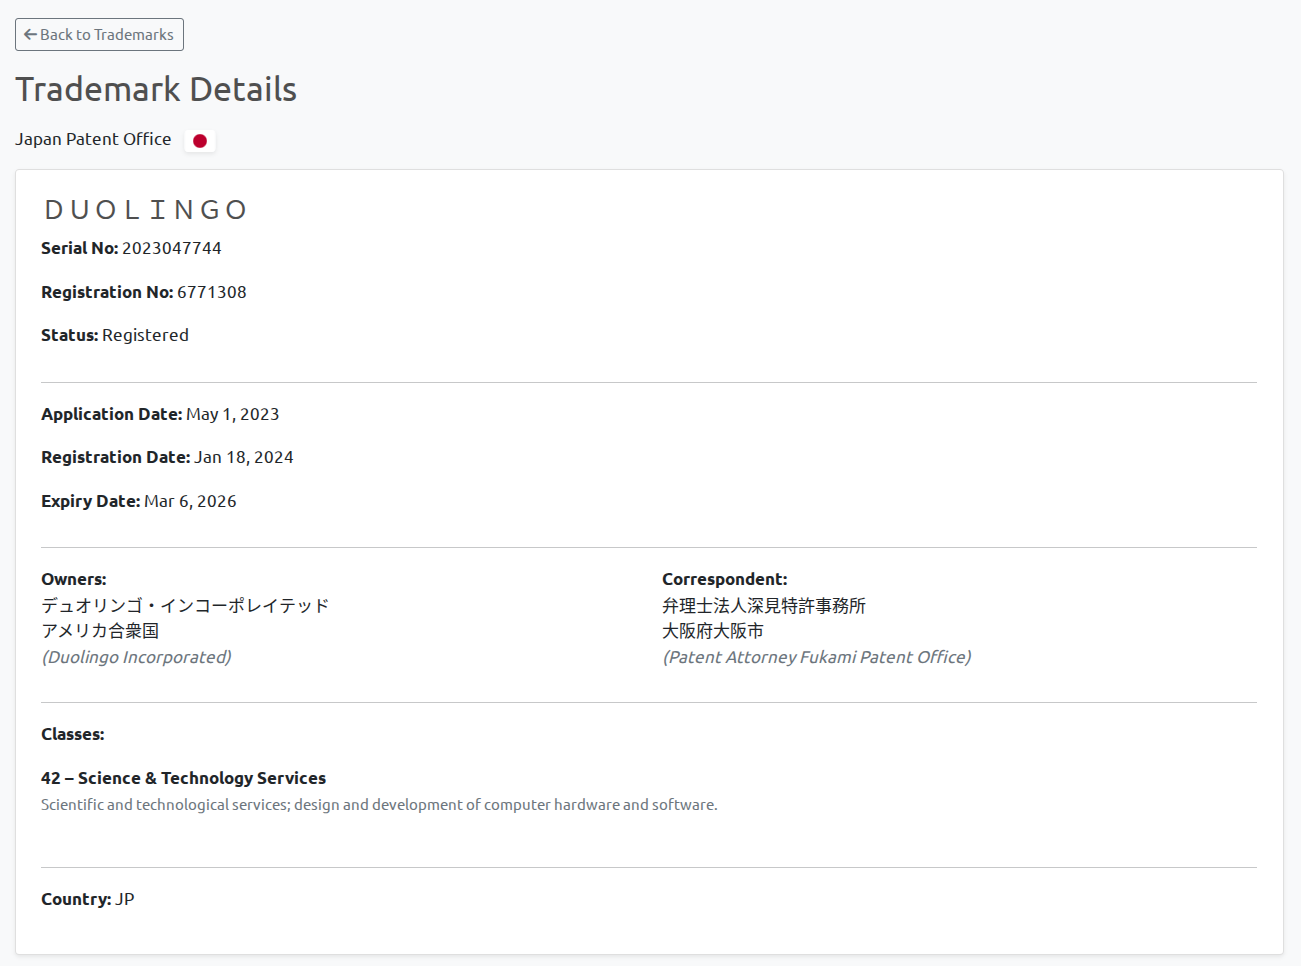Click the Expiry Date Mar 6, 2026
The image size is (1301, 966).
tap(191, 501)
